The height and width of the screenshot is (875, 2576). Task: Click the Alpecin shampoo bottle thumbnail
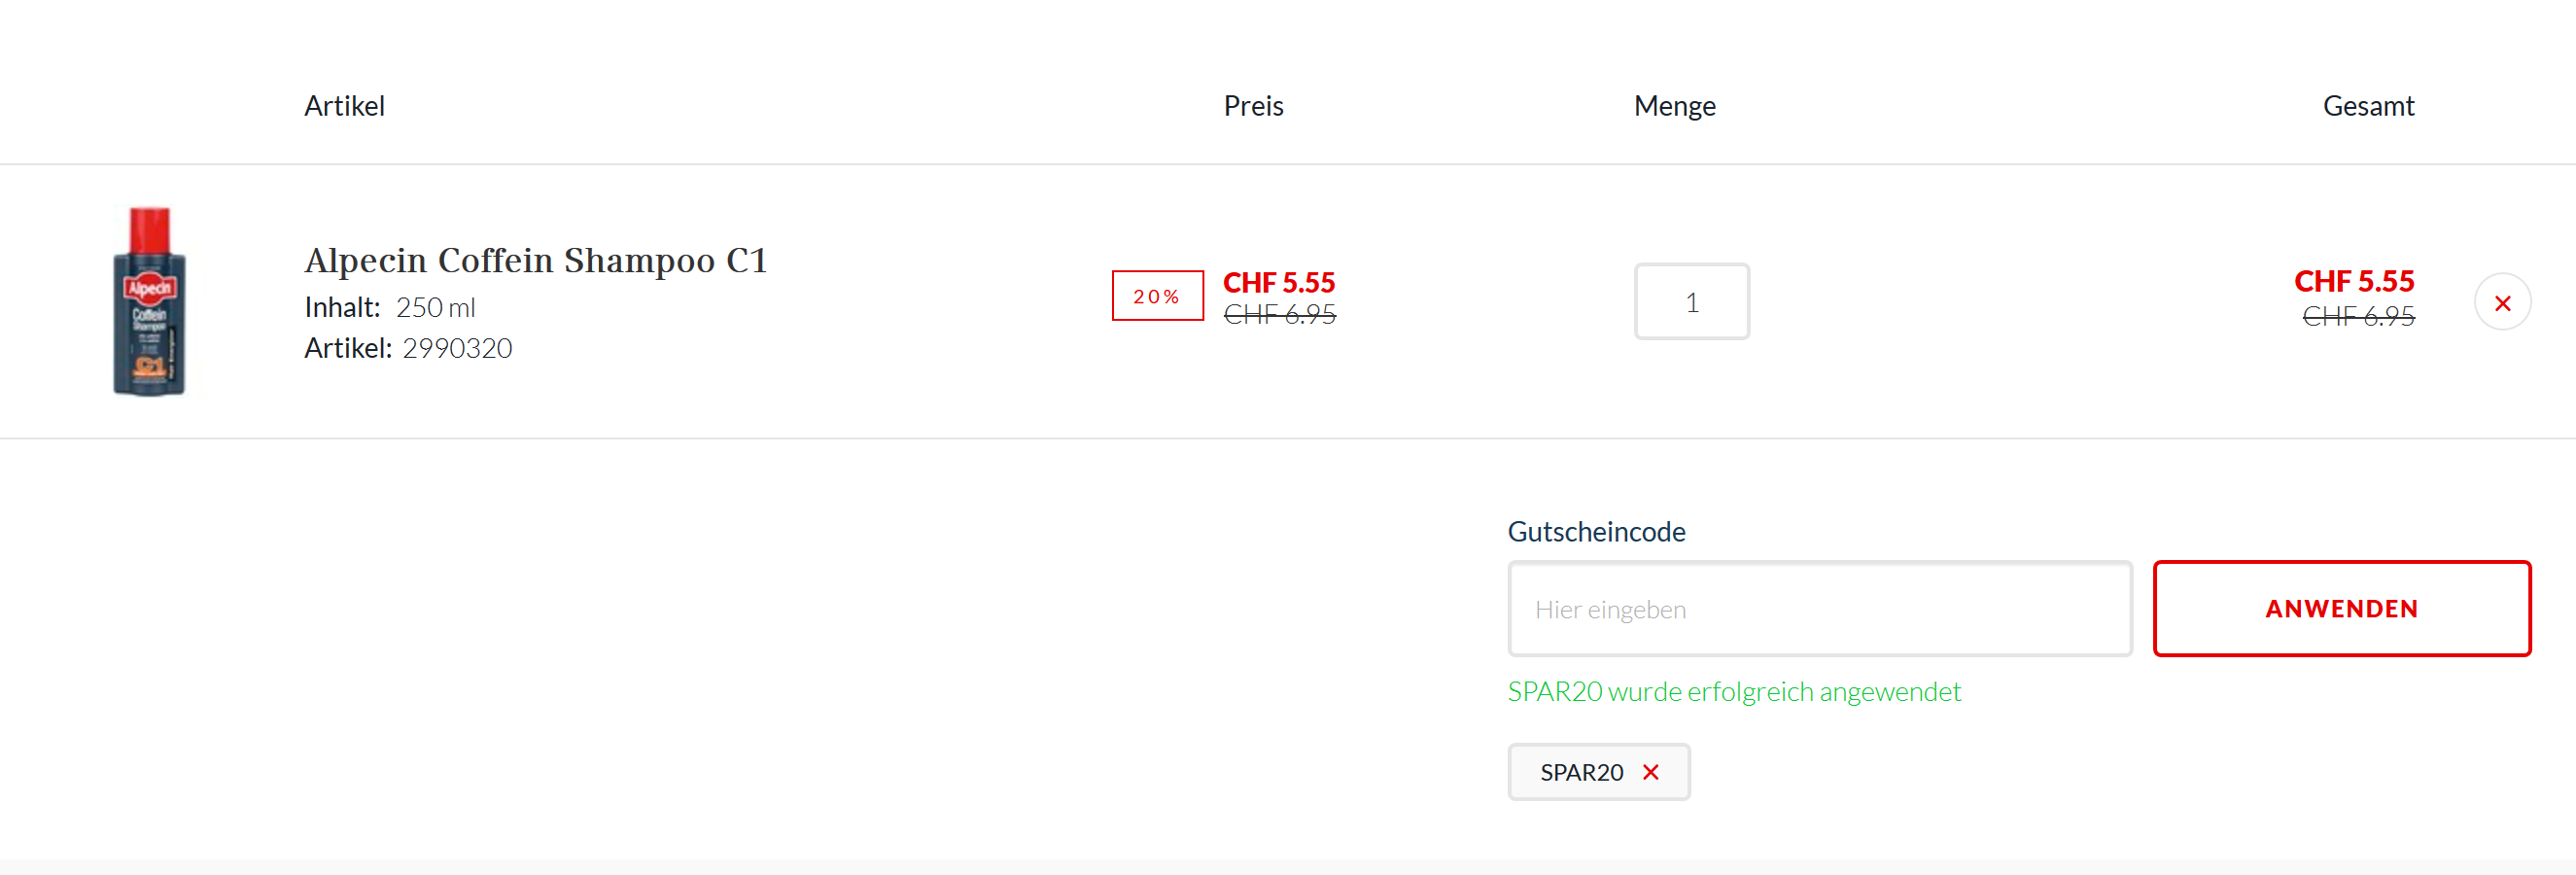pyautogui.click(x=150, y=301)
